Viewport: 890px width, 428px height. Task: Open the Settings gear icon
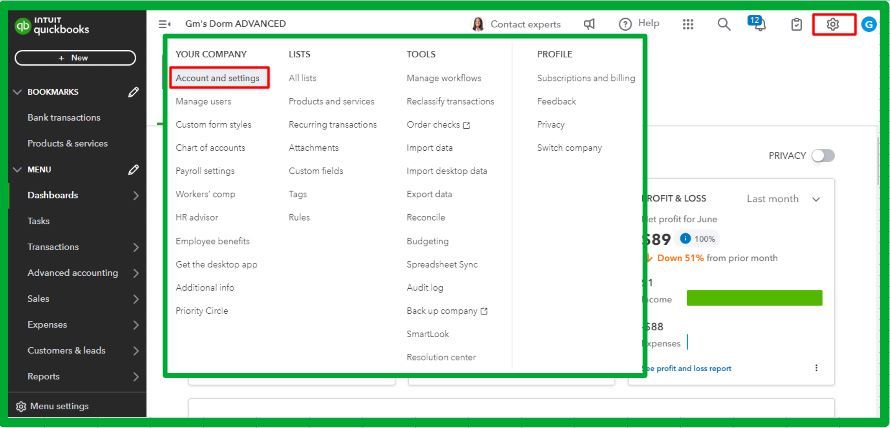pyautogui.click(x=833, y=24)
